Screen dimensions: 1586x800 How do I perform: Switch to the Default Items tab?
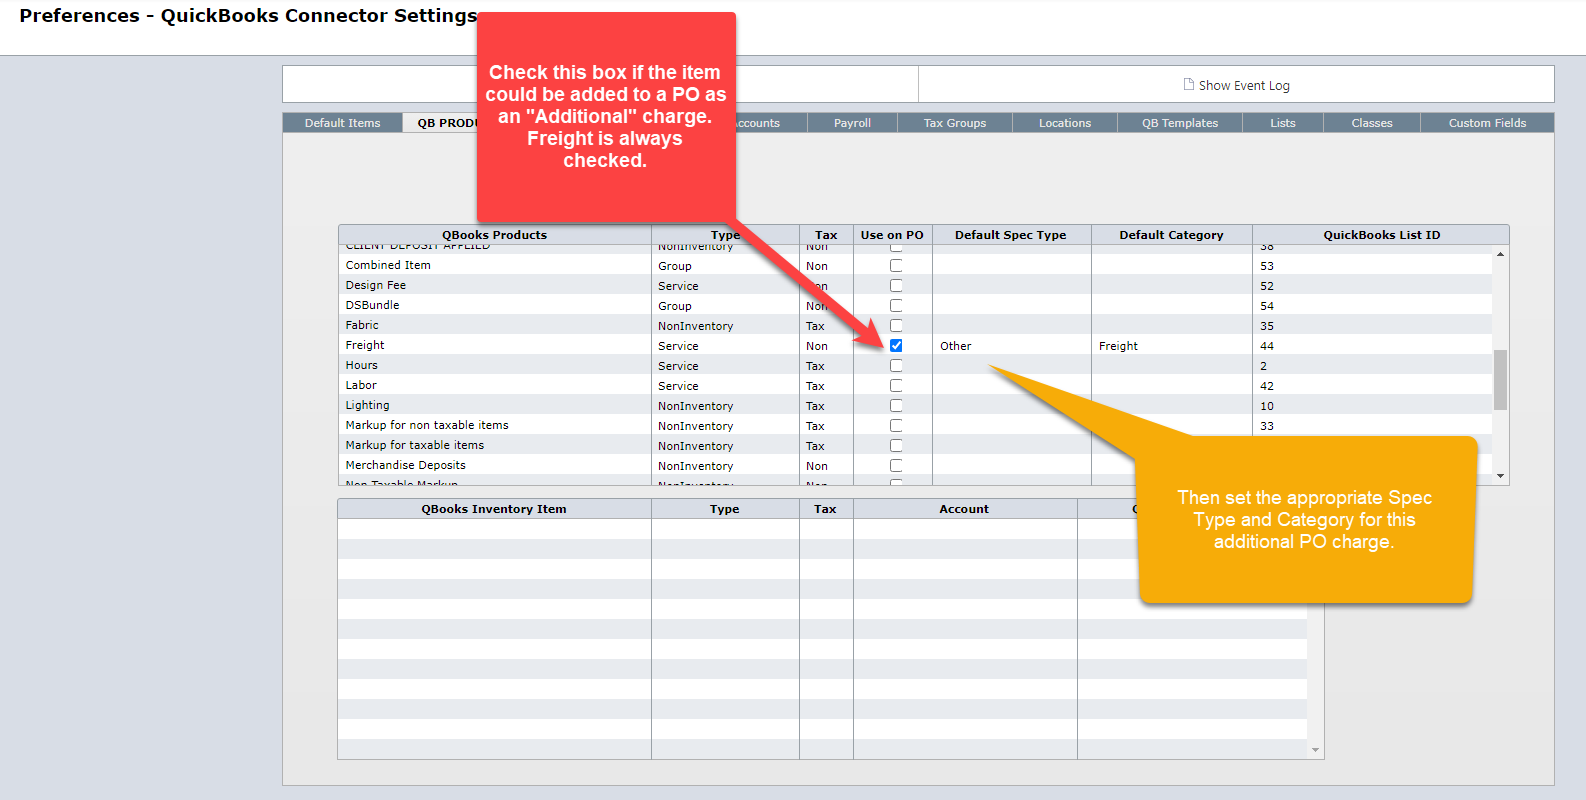[x=343, y=123]
